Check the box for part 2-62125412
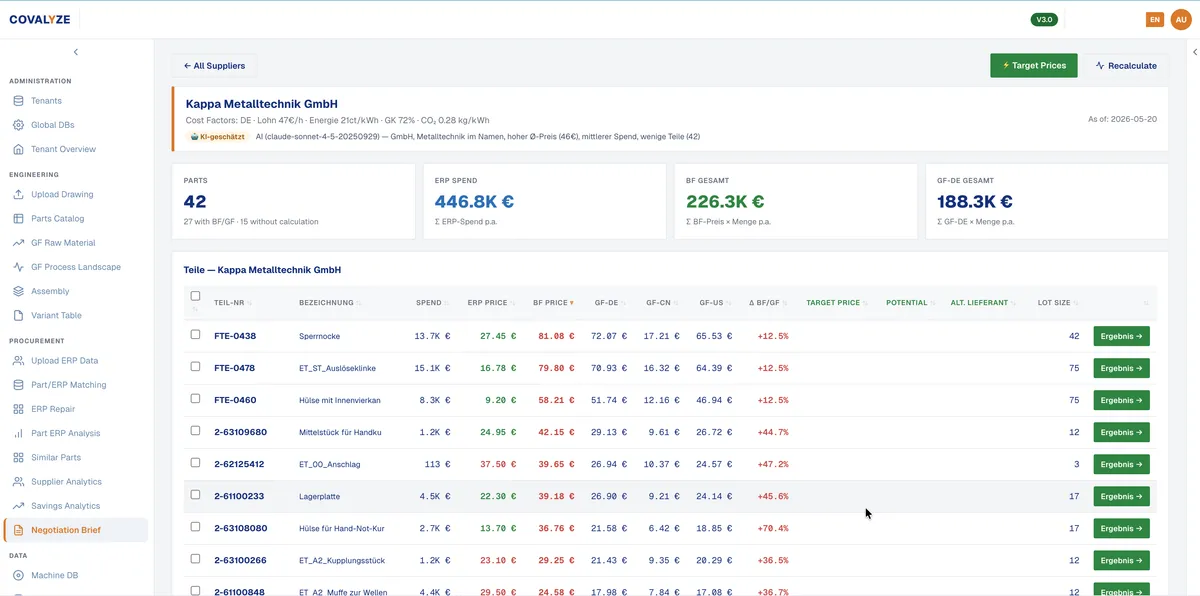 (x=195, y=463)
